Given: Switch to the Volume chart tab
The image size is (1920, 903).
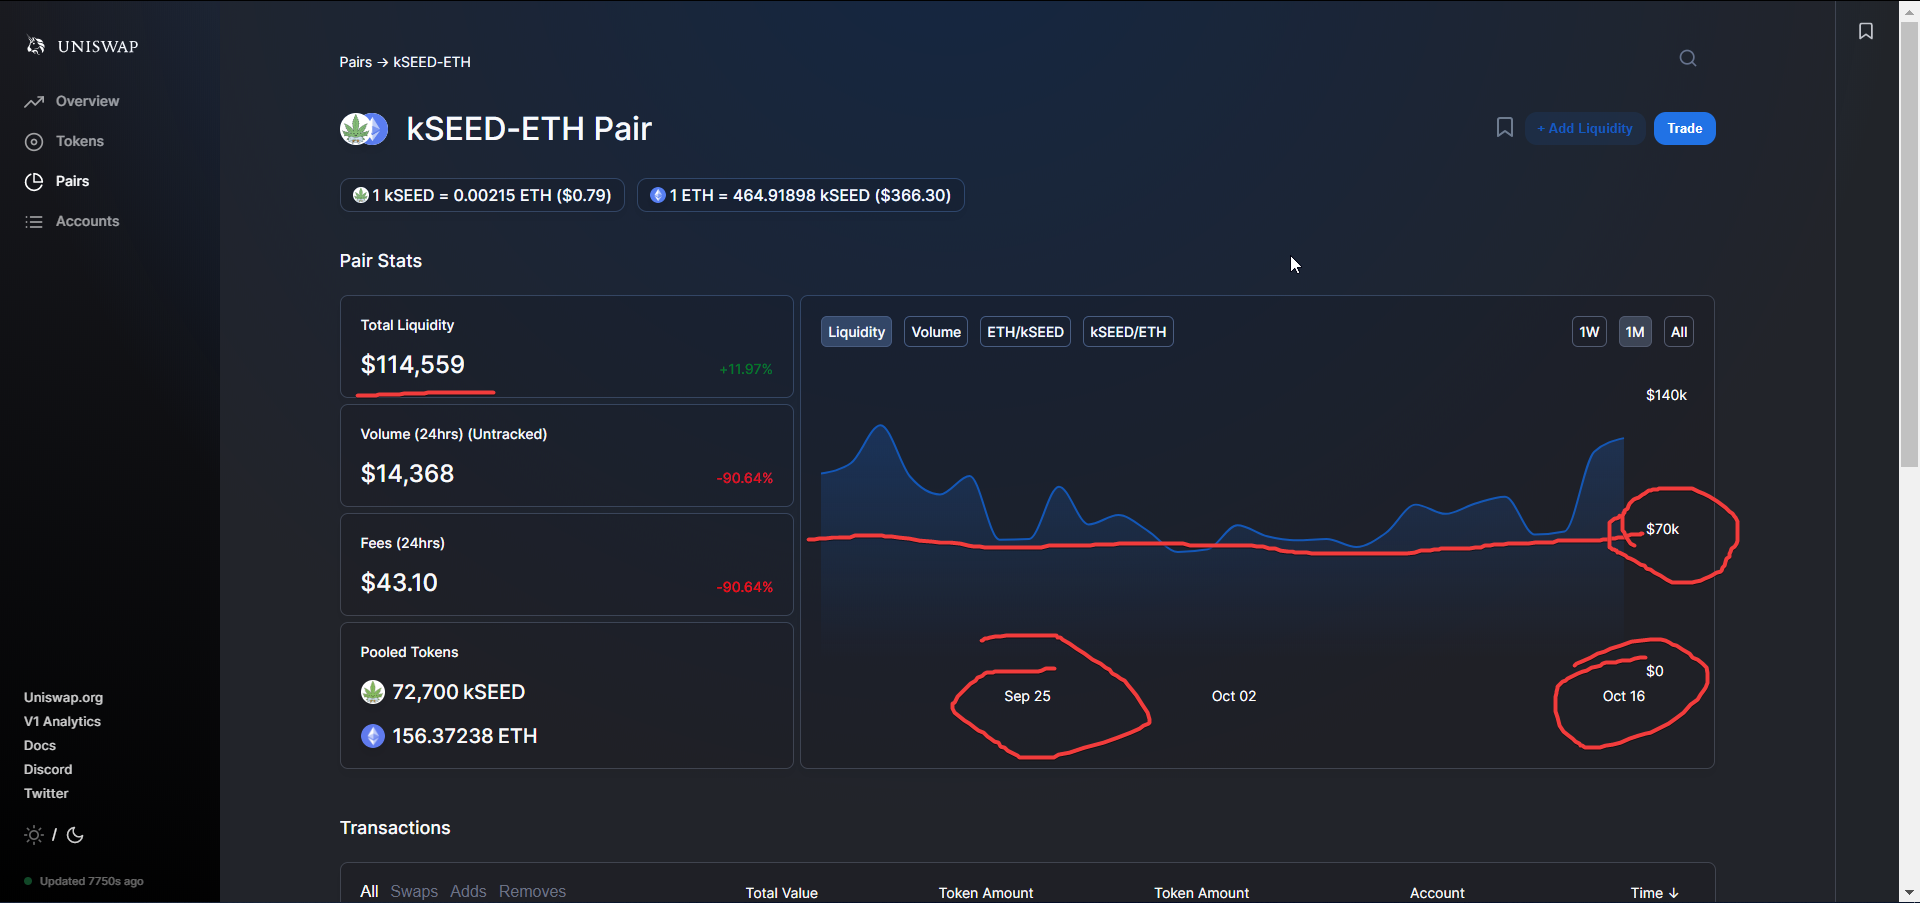Looking at the screenshot, I should [934, 331].
